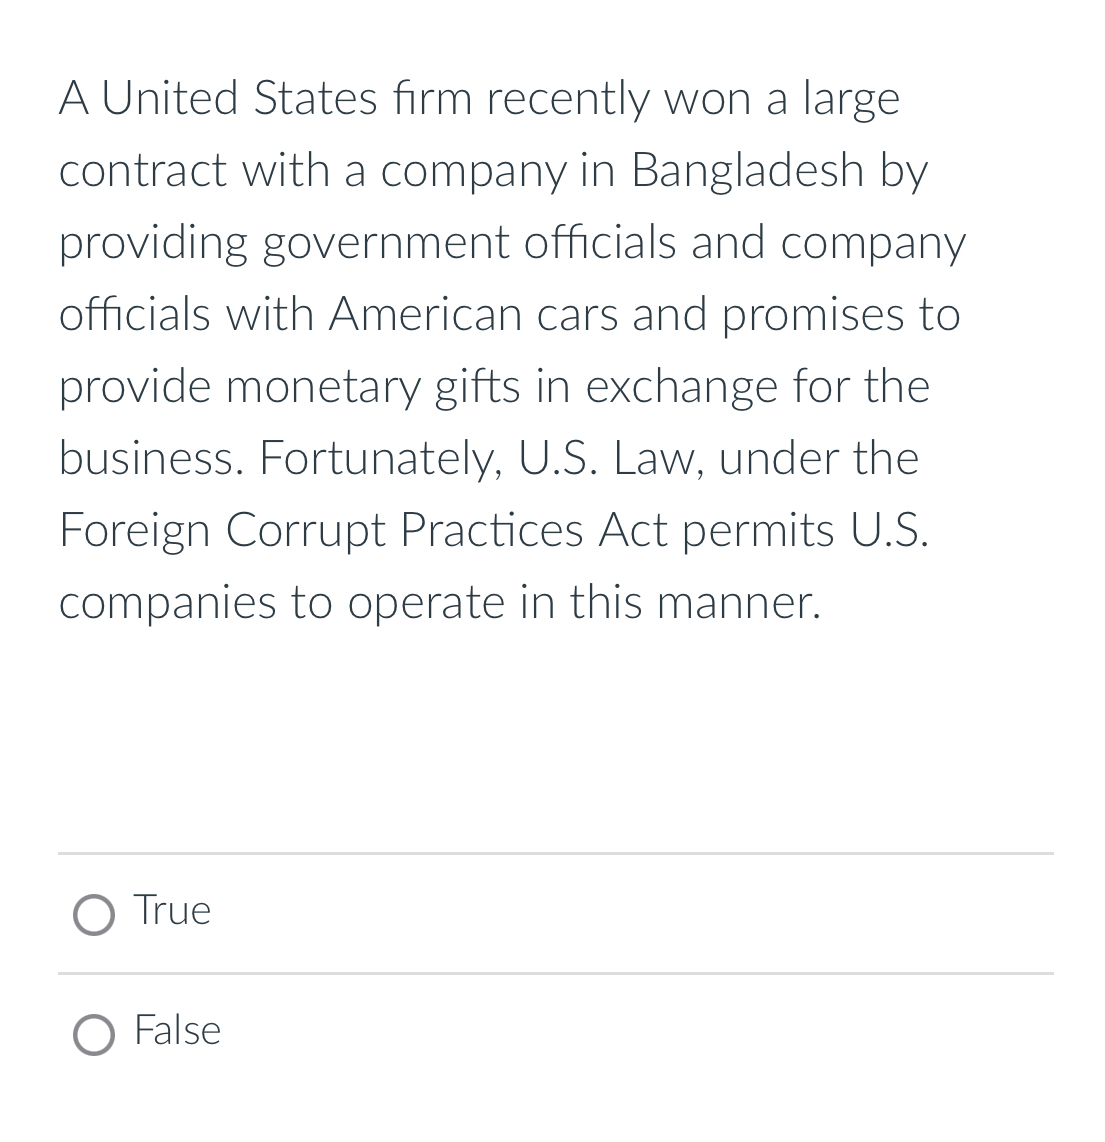Select the False radio button
Viewport: 1105px width, 1142px height.
click(94, 1035)
